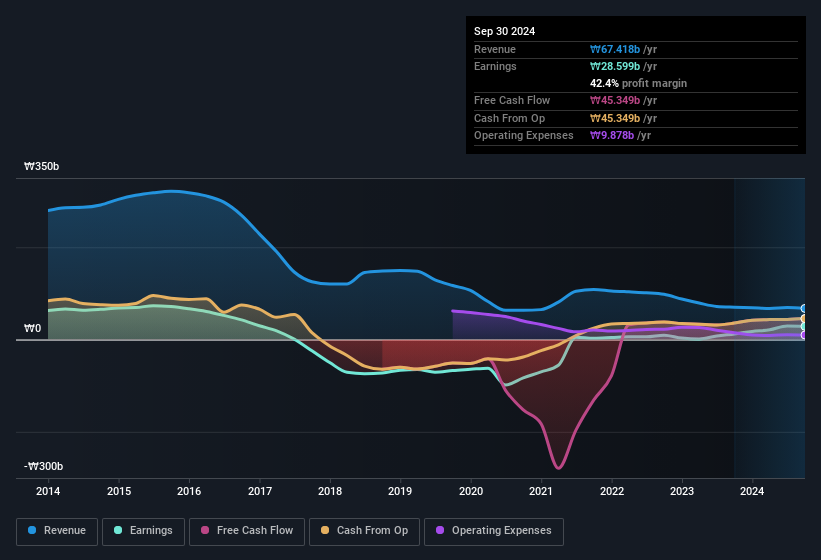Click the orange Cash From Op endpoint marker

click(804, 318)
